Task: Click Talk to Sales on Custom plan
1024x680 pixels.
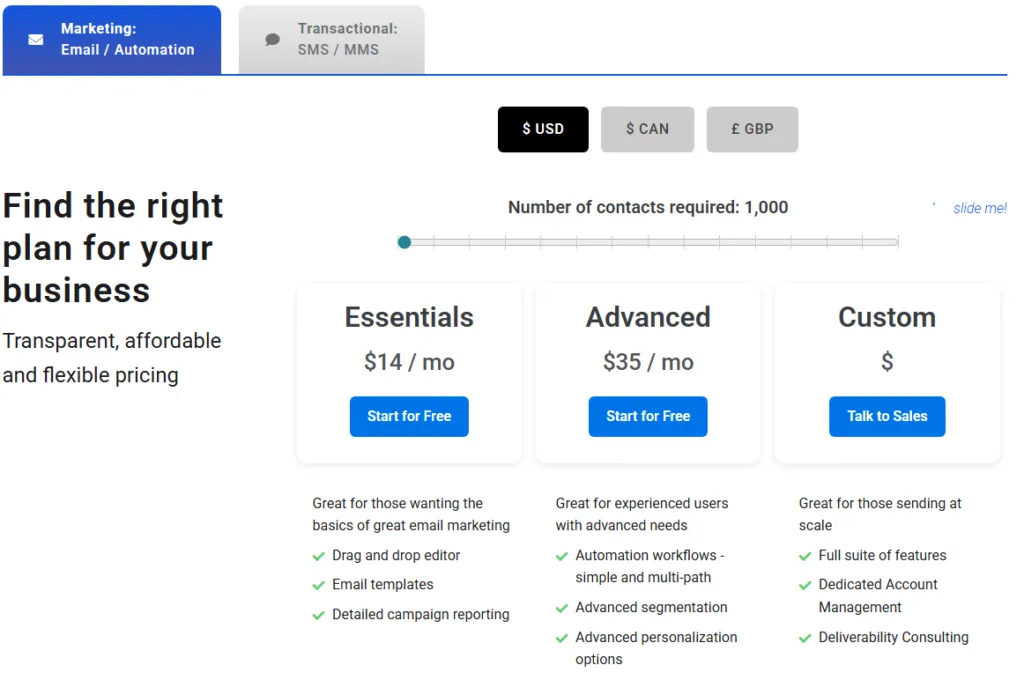Action: coord(887,416)
